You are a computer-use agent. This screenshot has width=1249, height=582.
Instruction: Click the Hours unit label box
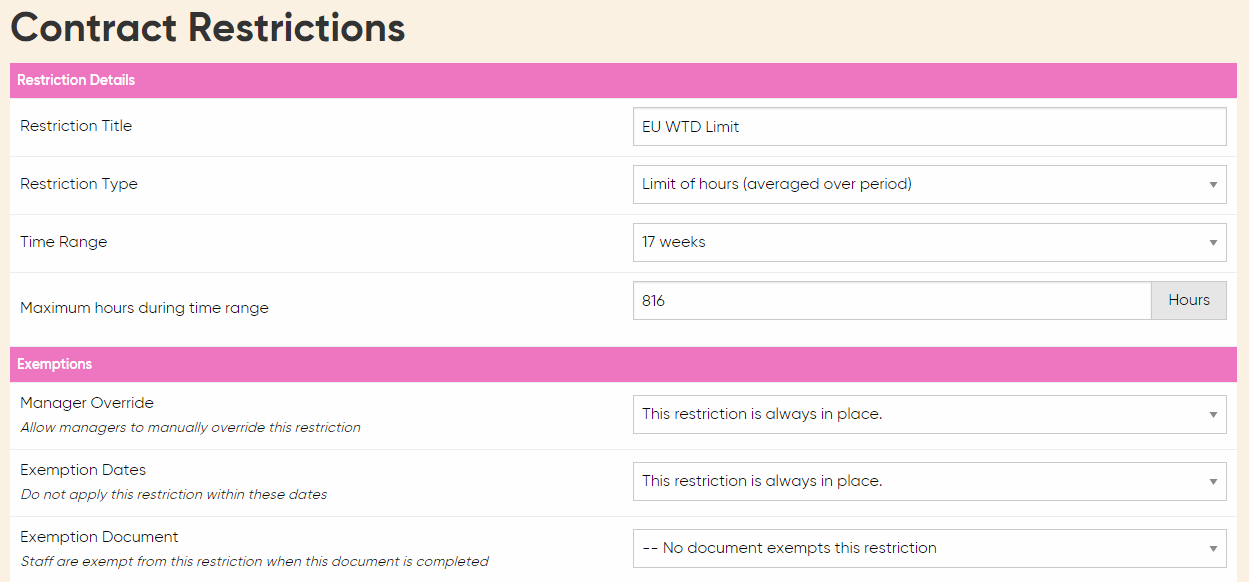point(1189,300)
